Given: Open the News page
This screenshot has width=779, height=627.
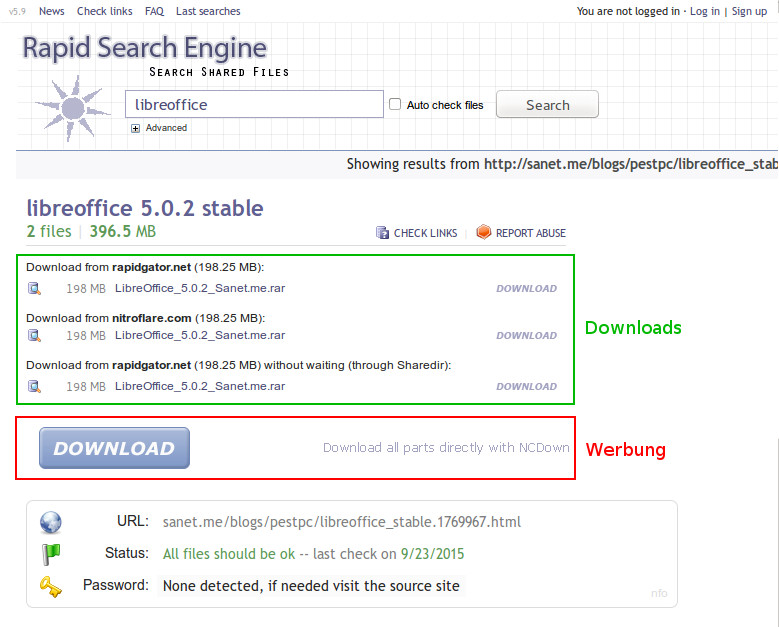Looking at the screenshot, I should tap(52, 11).
